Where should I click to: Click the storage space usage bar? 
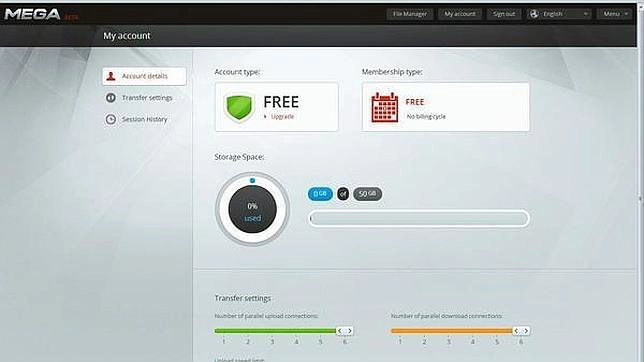pyautogui.click(x=419, y=219)
